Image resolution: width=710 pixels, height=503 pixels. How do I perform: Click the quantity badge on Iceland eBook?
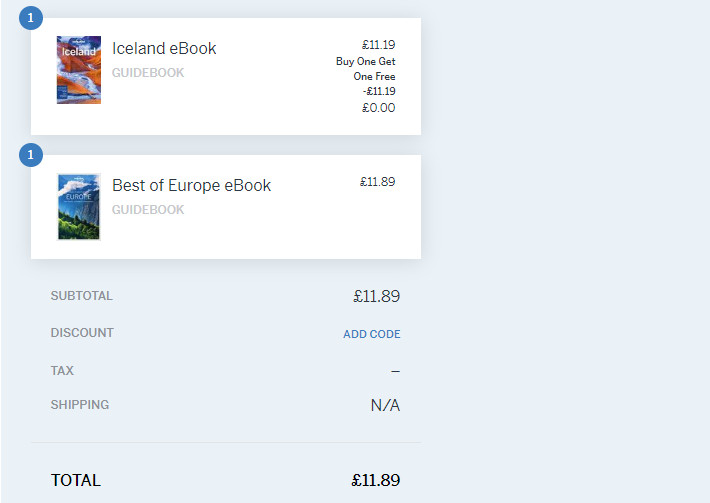31,18
